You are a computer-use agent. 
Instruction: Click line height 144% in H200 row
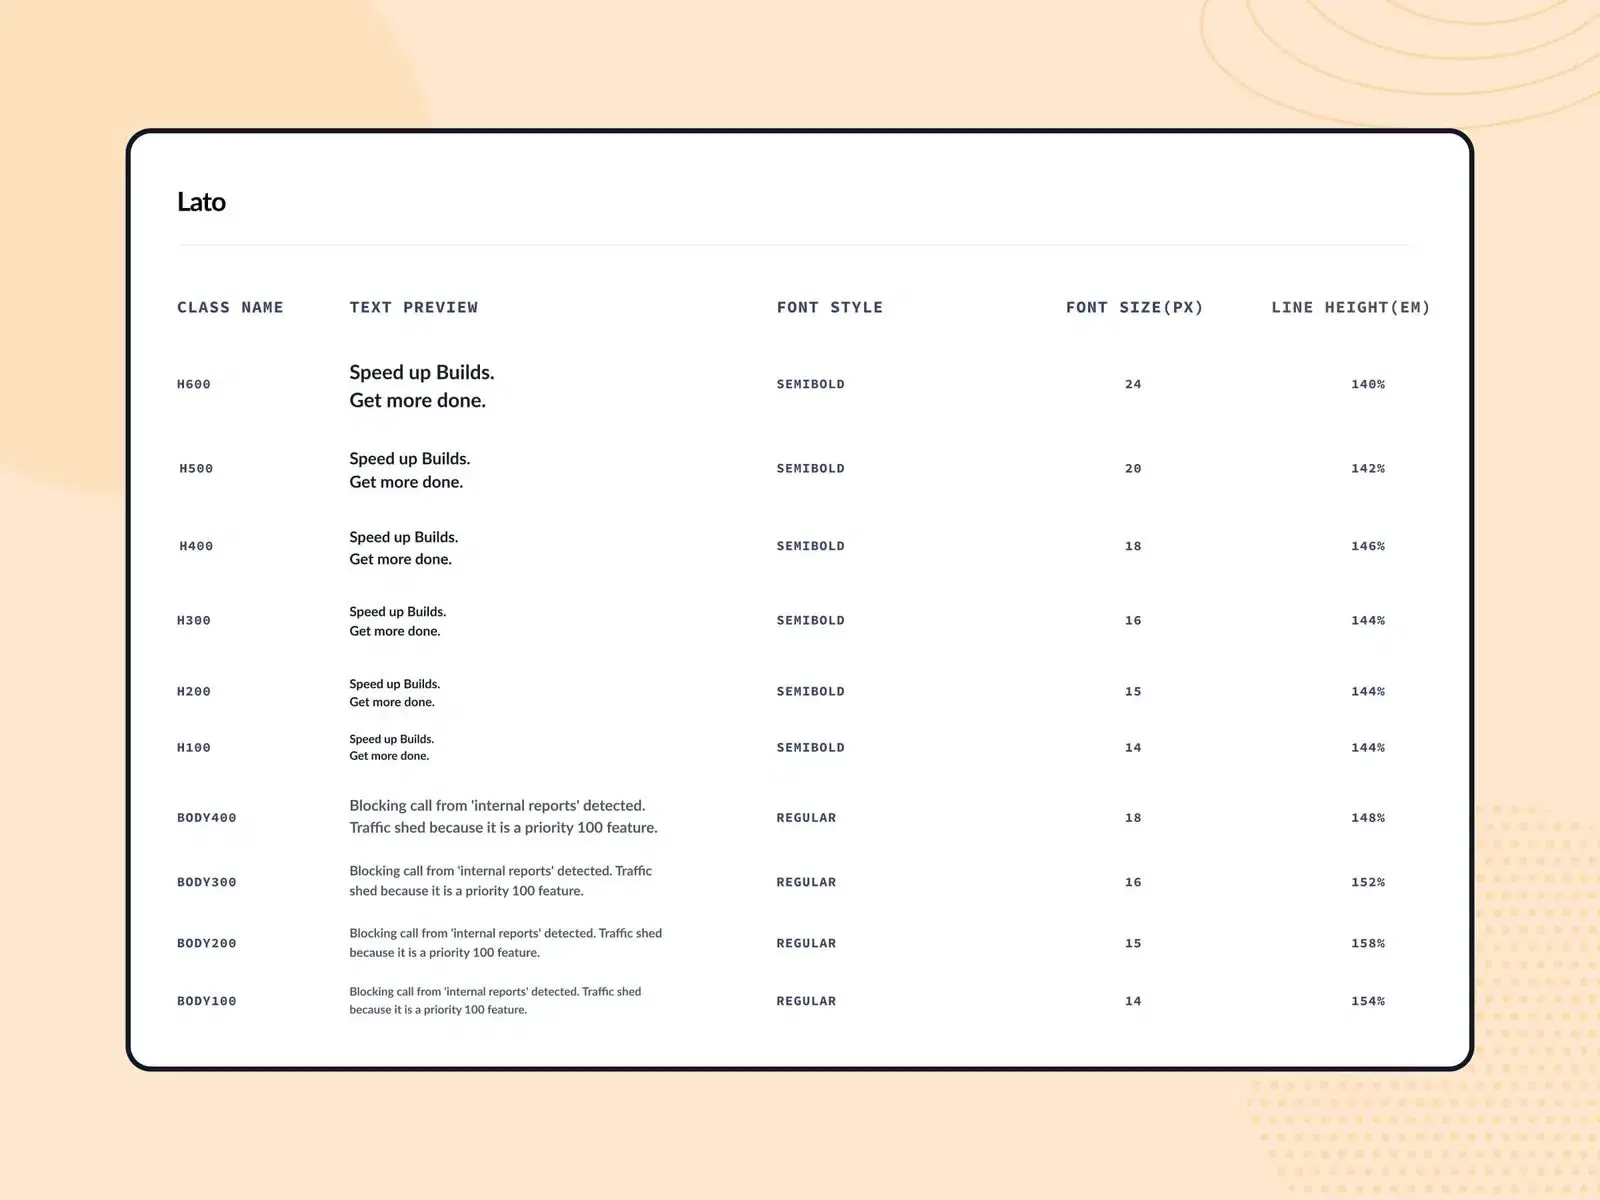[x=1368, y=691]
